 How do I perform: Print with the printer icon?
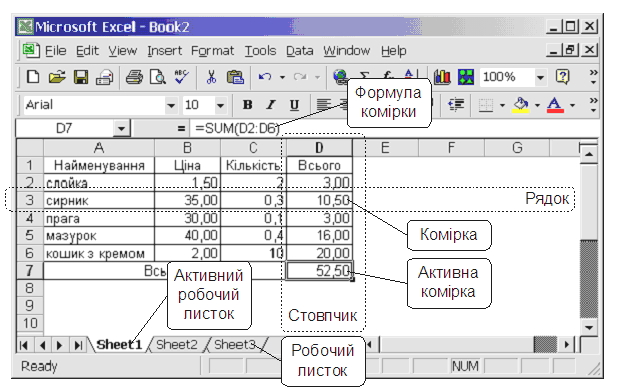point(134,76)
